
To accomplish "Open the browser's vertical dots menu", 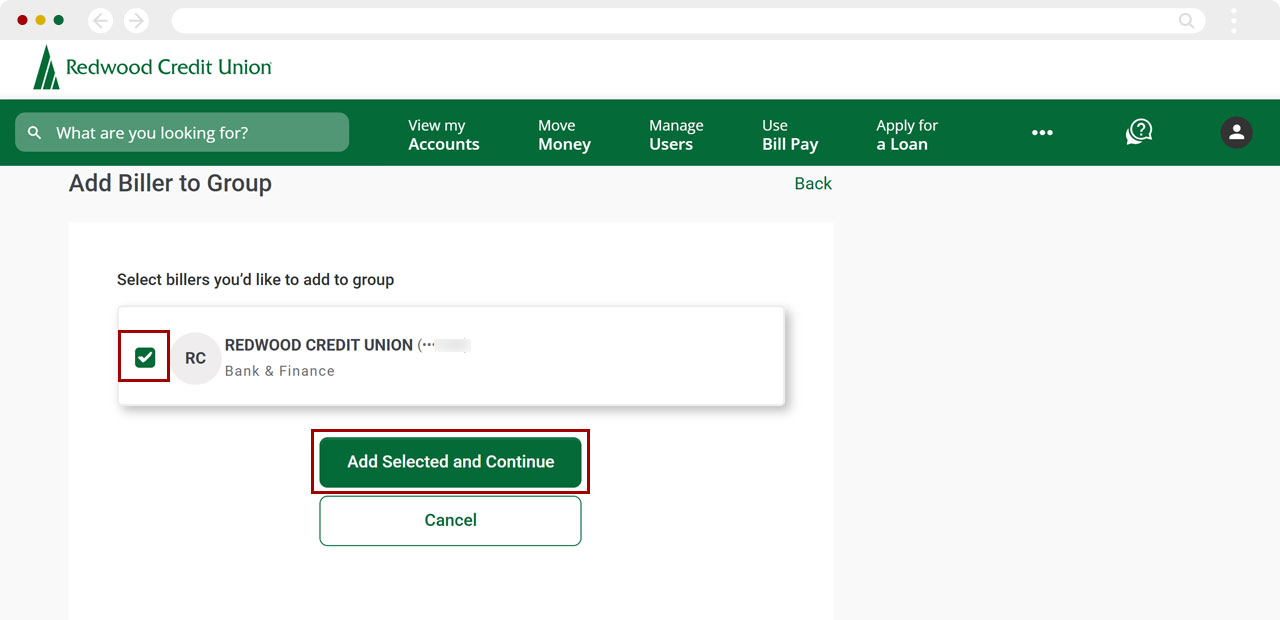I will tap(1235, 20).
